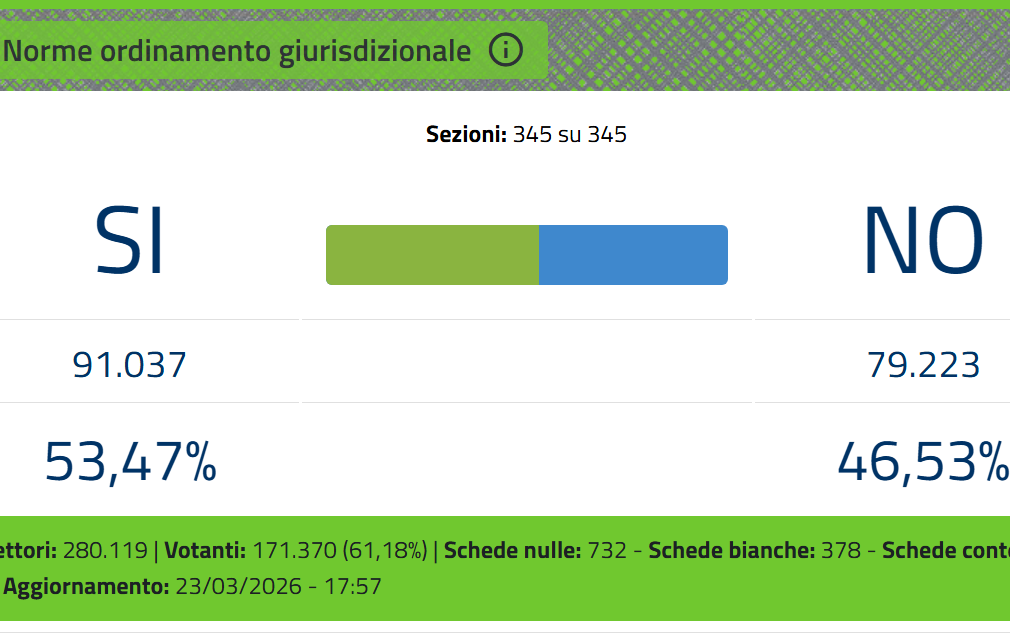This screenshot has height=633, width=1010.
Task: Click the NO vote count 79.223
Action: pyautogui.click(x=923, y=365)
